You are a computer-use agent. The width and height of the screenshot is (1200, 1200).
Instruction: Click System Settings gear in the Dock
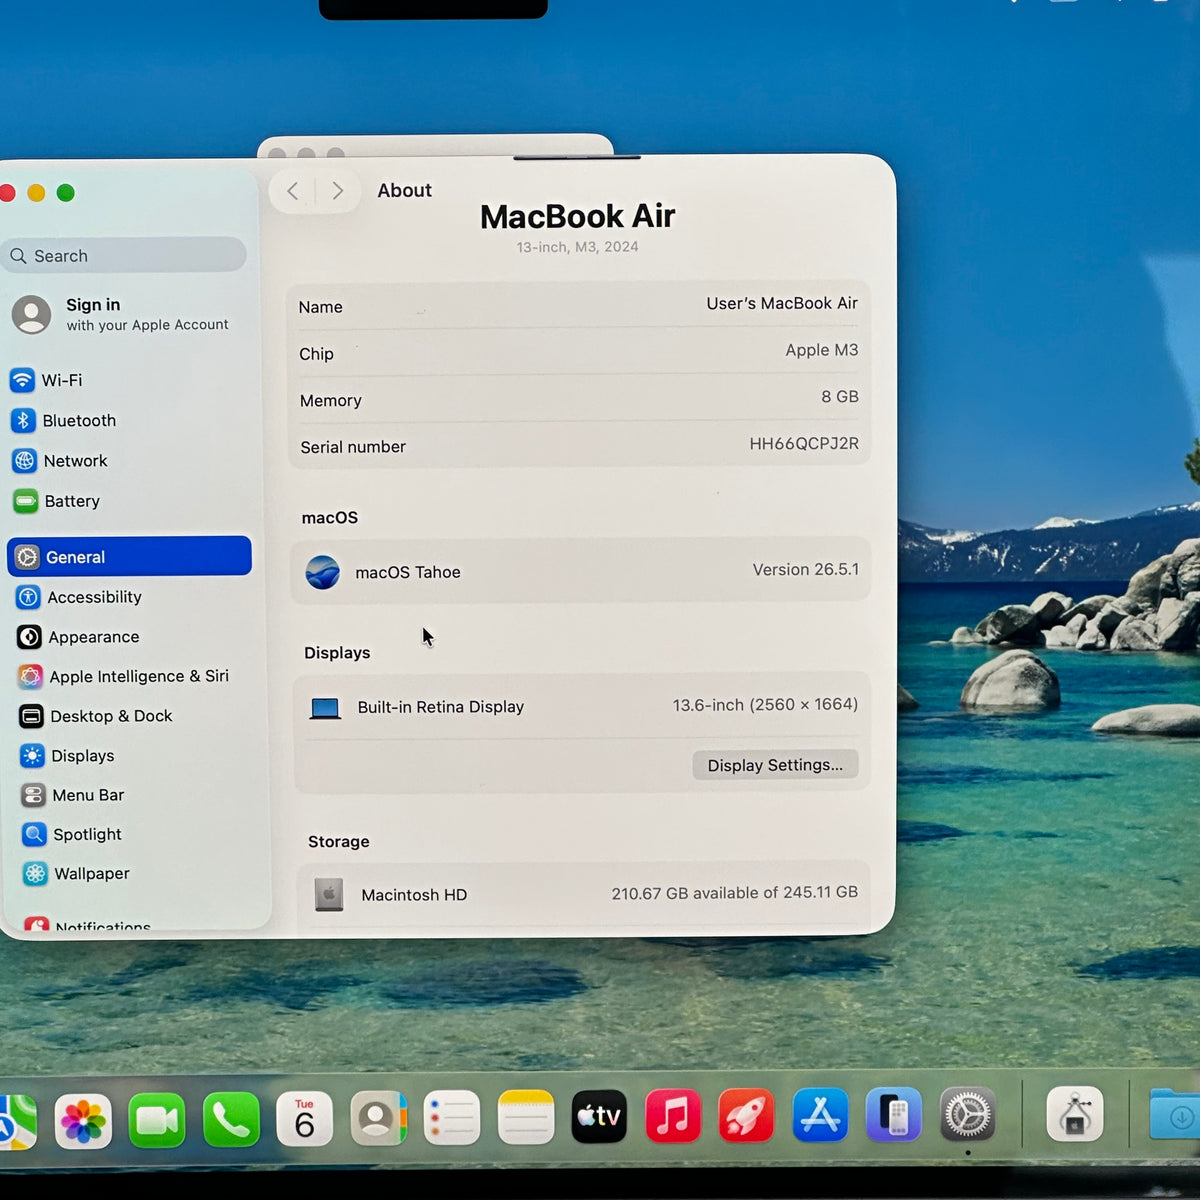[x=968, y=1114]
